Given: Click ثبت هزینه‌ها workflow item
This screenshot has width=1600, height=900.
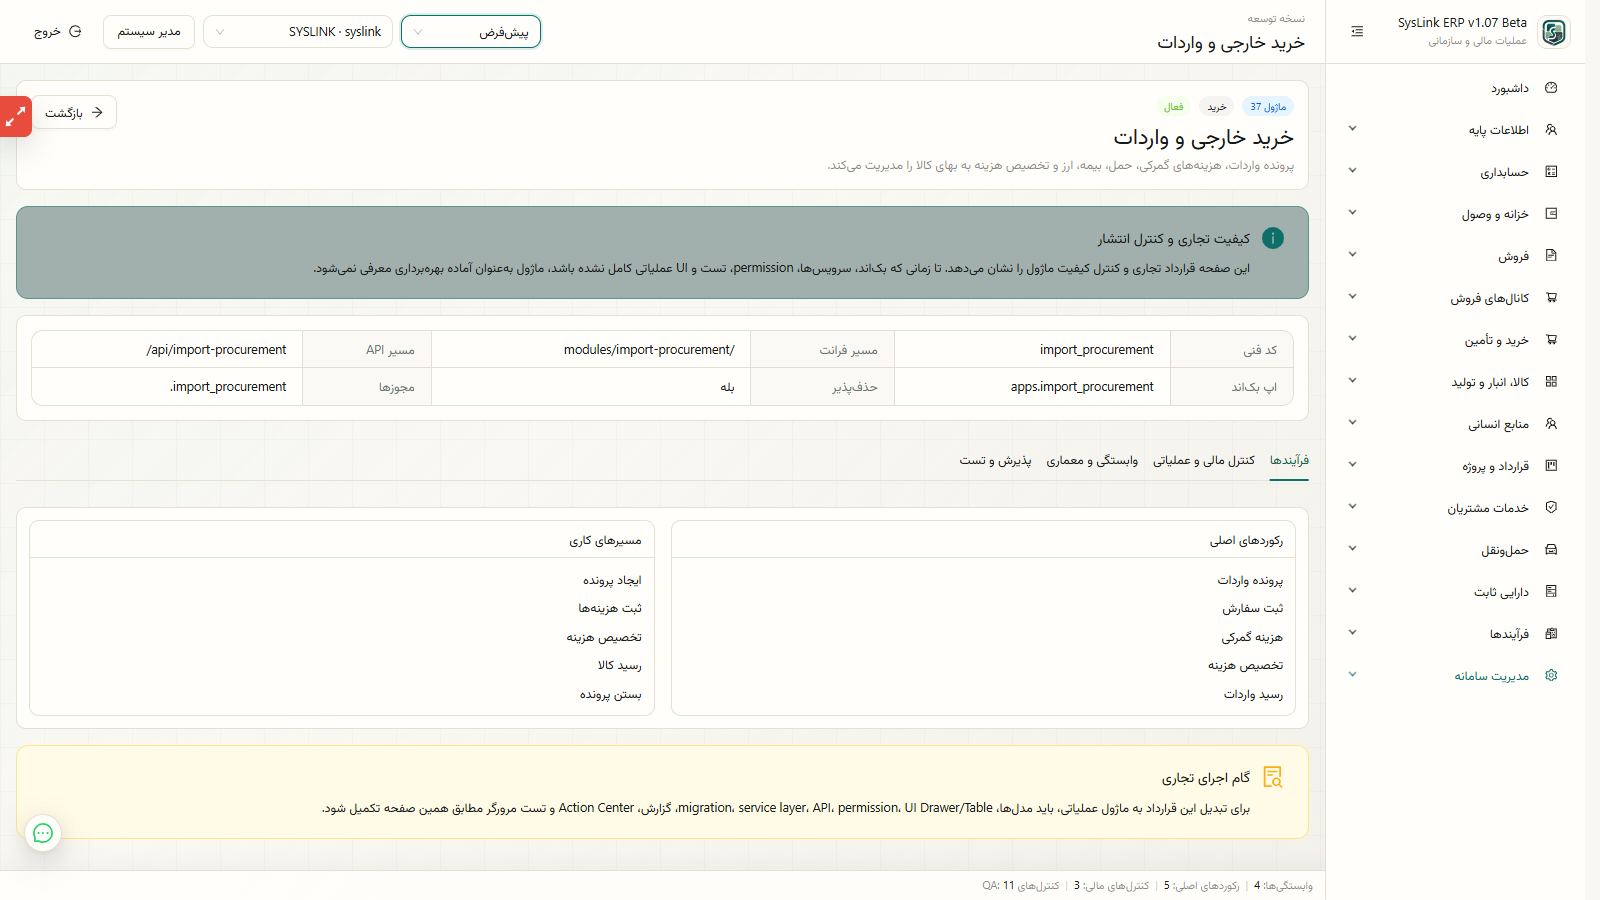Looking at the screenshot, I should 610,609.
